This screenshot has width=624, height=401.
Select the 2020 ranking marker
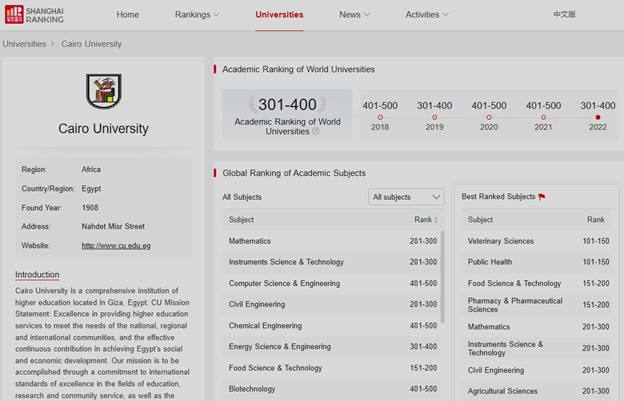[x=489, y=117]
